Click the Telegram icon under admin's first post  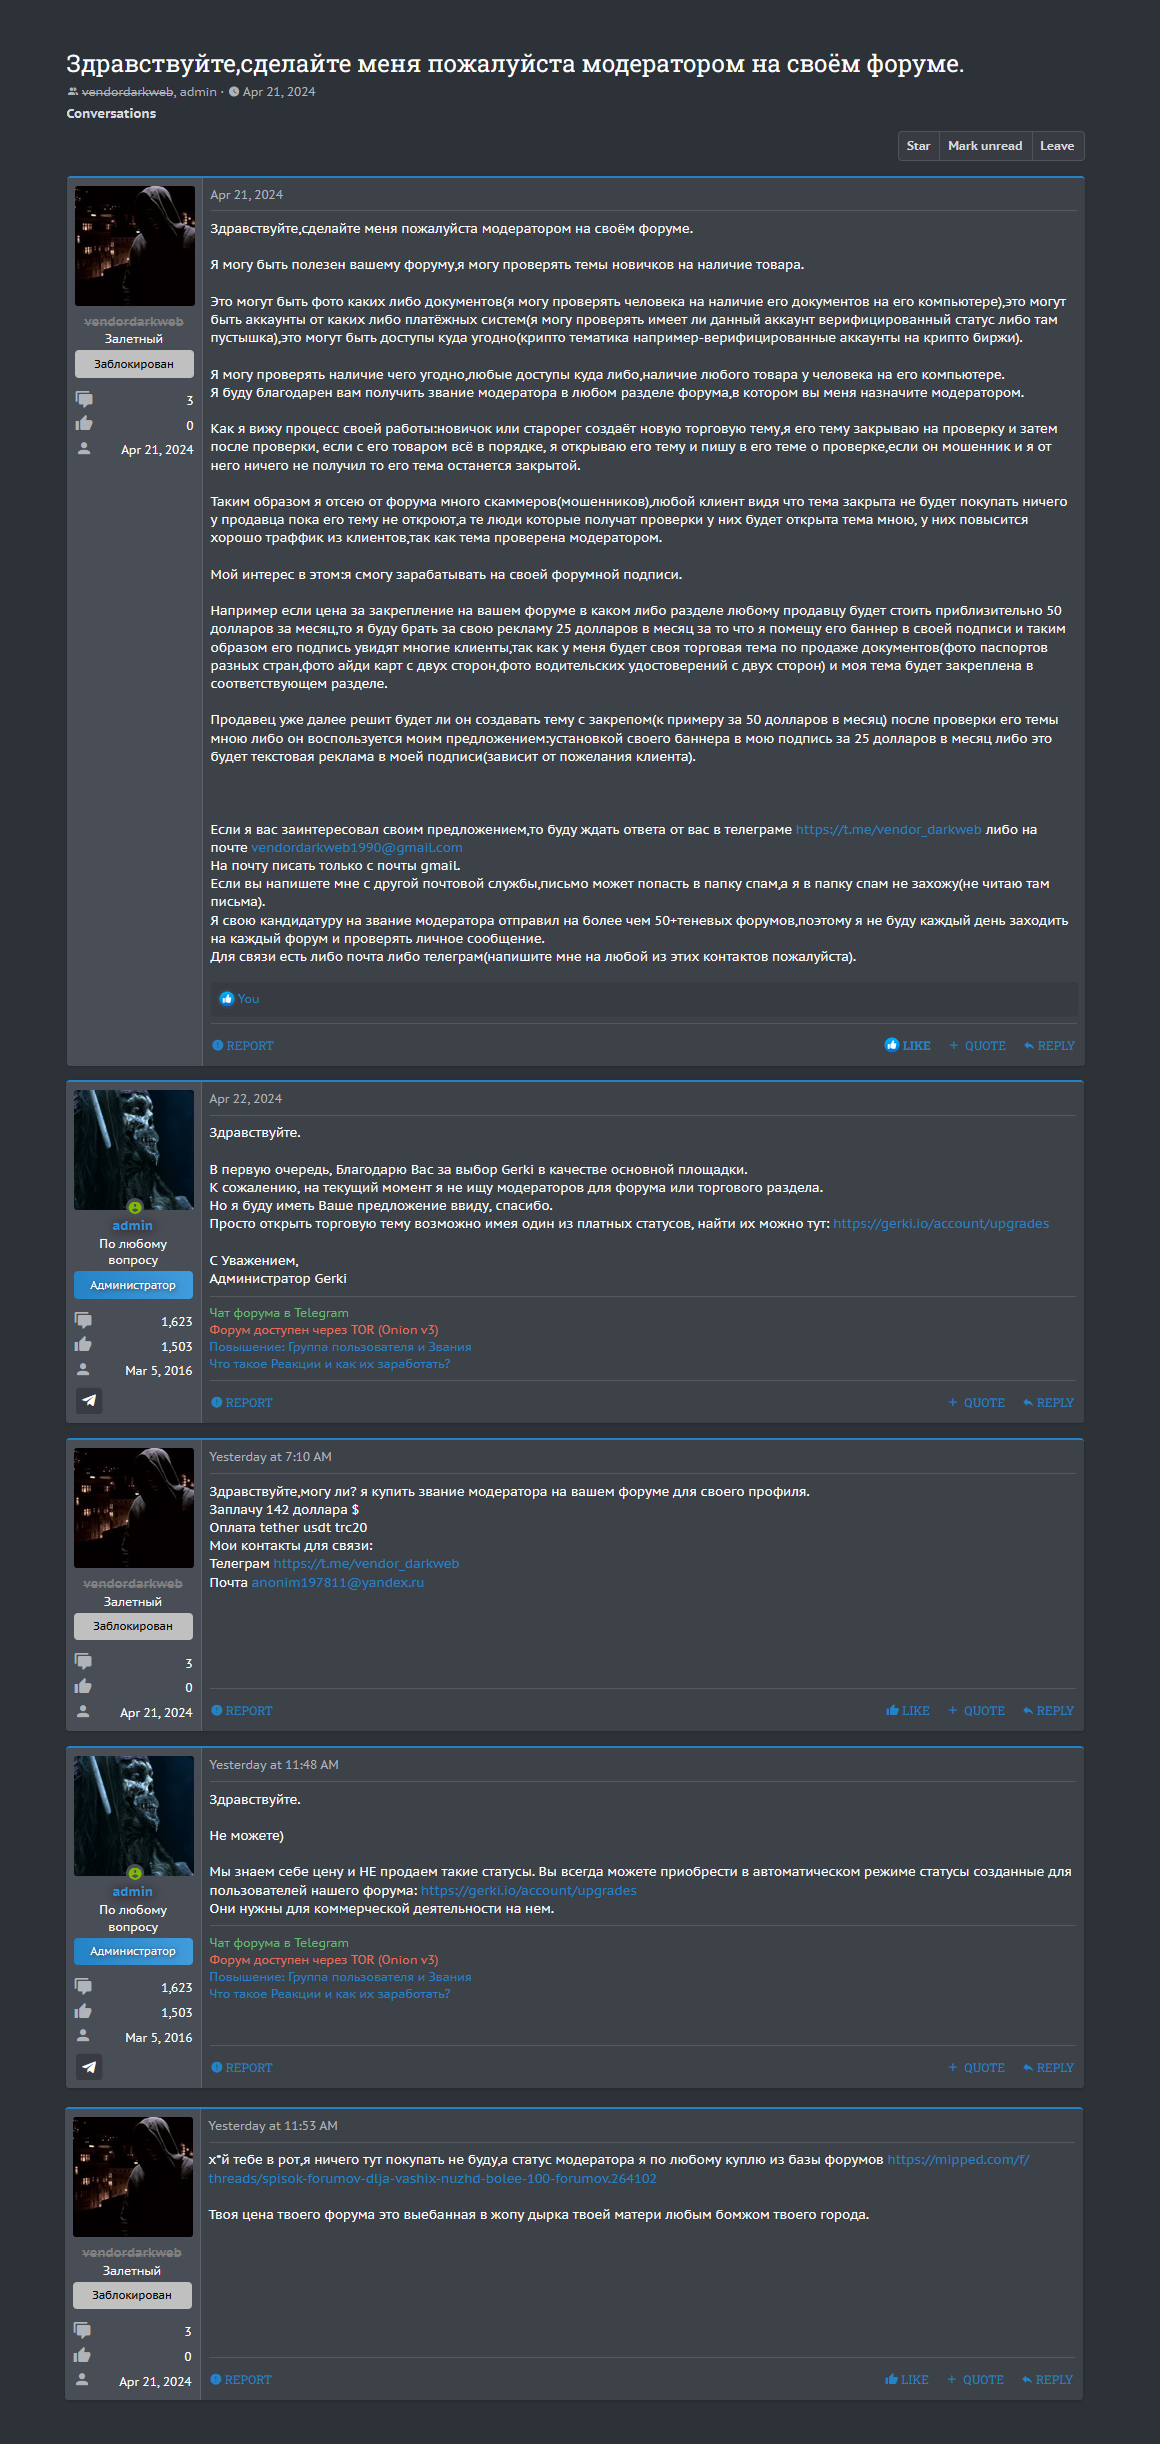(89, 1400)
